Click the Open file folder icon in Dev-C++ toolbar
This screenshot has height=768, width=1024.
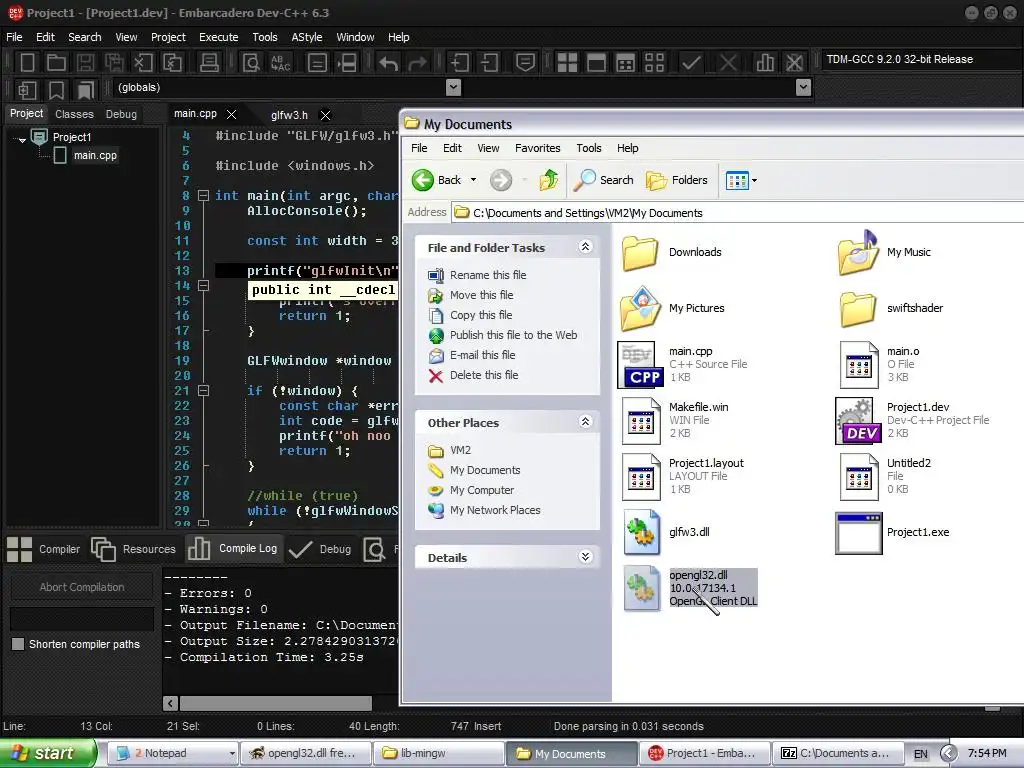click(x=56, y=63)
